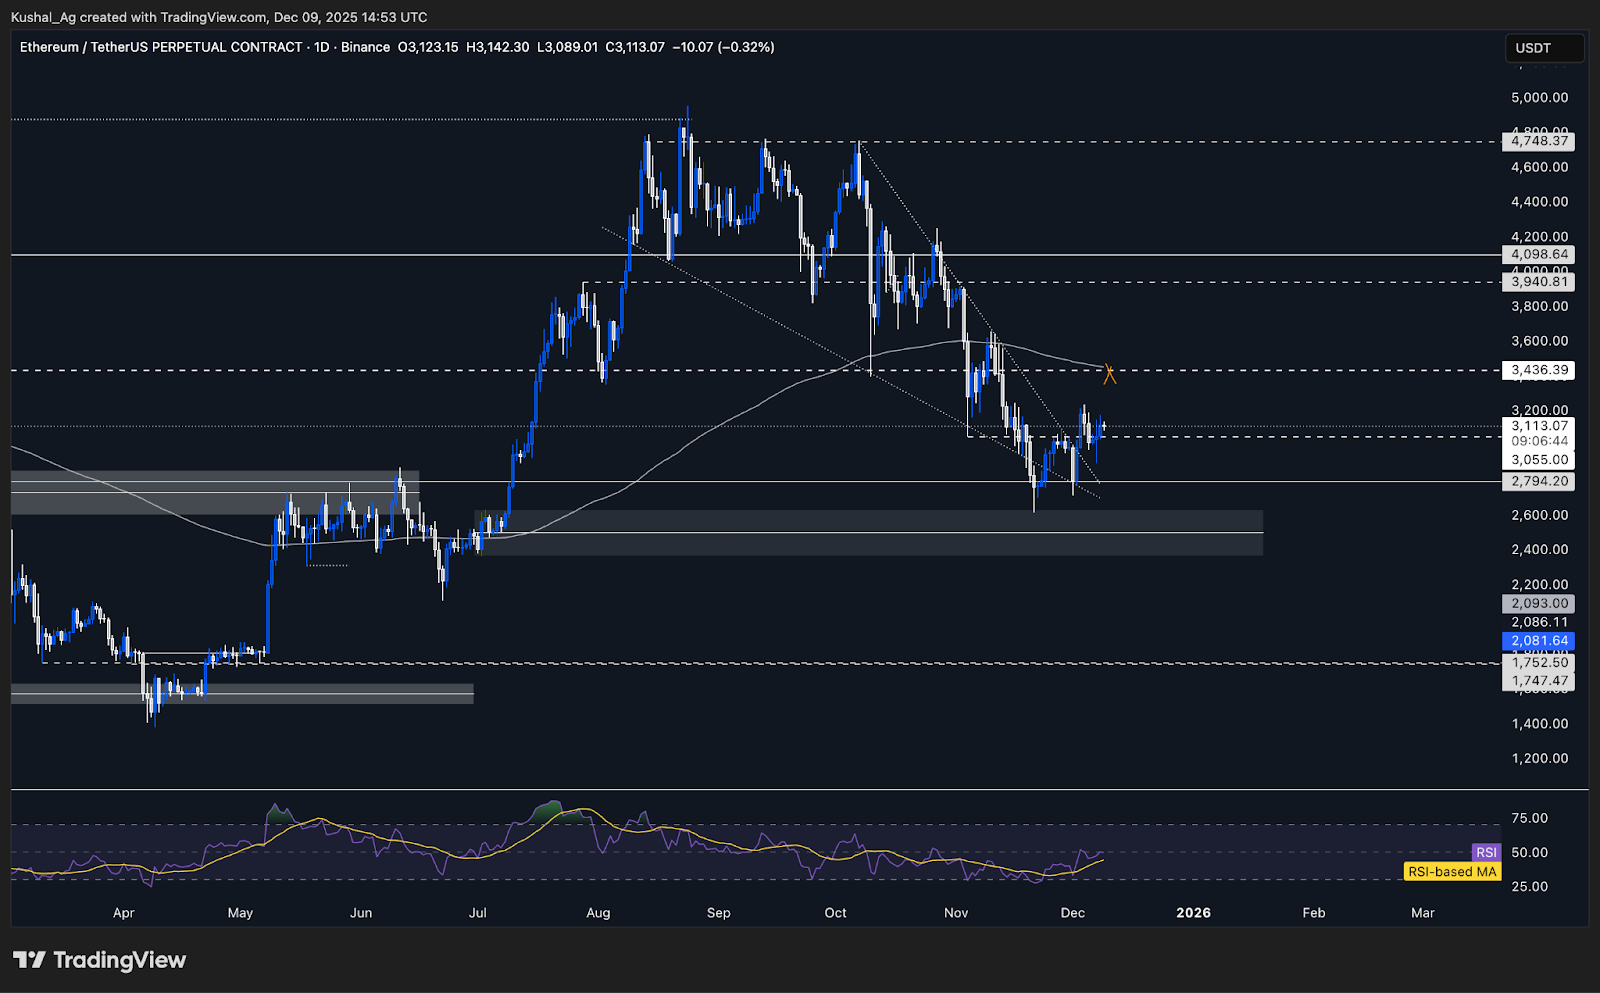This screenshot has height=993, width=1600.
Task: Click the yellow RSI-based MA label
Action: [1452, 871]
